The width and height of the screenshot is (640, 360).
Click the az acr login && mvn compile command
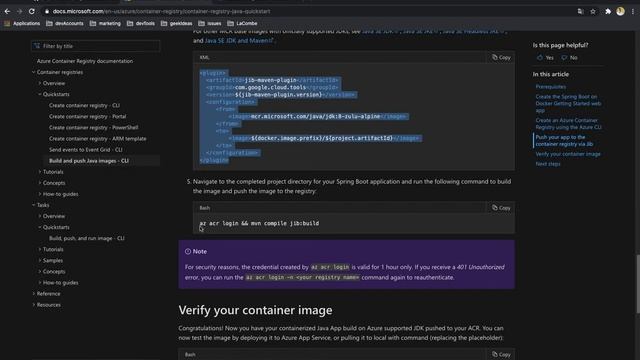[x=259, y=223]
